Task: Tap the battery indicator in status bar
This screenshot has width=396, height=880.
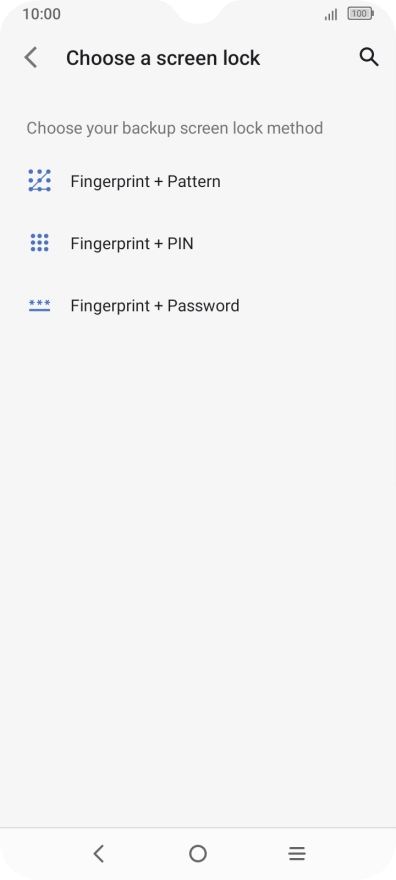Action: (x=360, y=13)
